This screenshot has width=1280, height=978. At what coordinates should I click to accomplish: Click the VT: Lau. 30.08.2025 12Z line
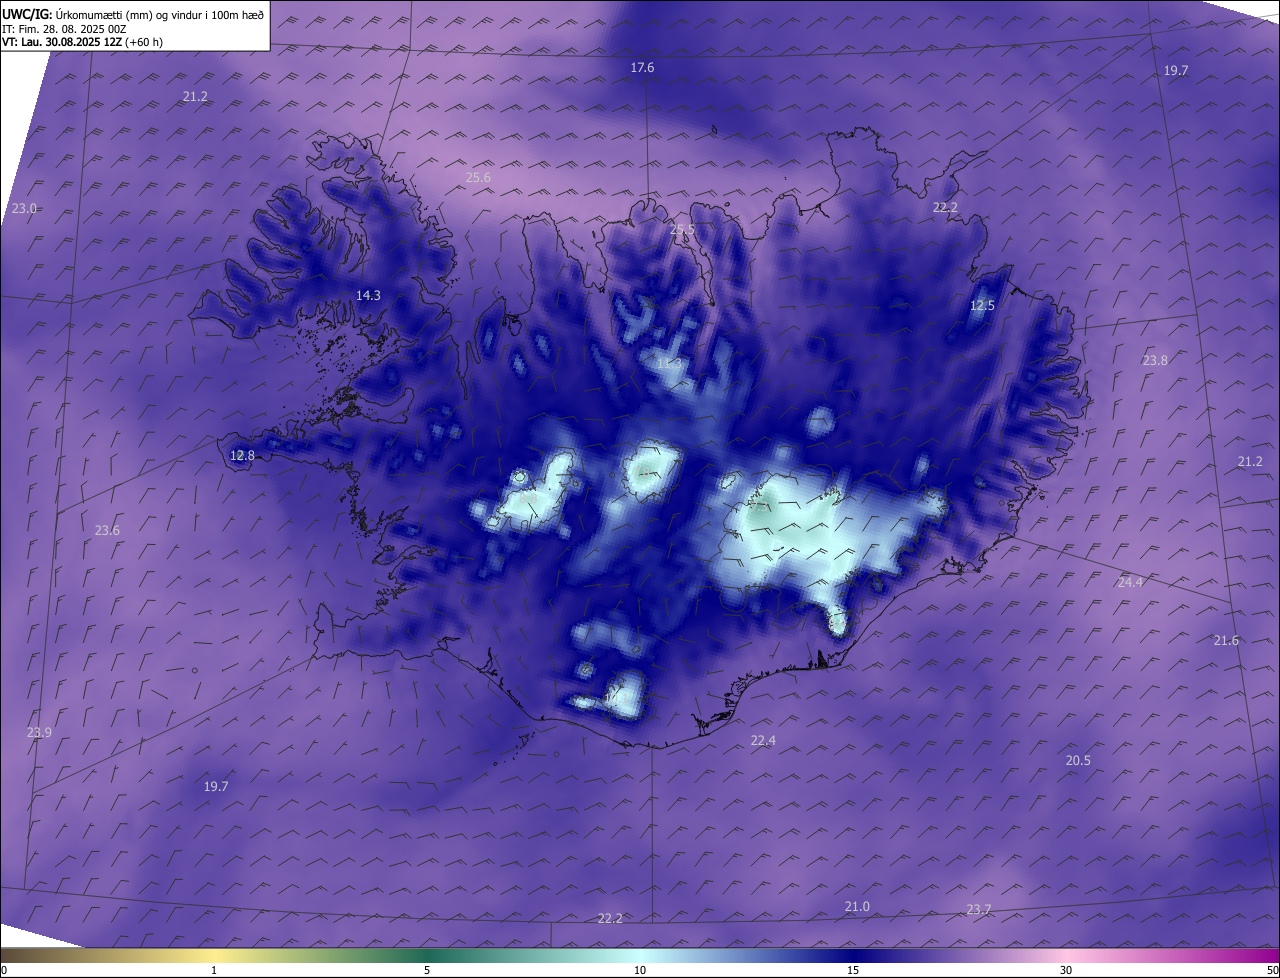[82, 42]
